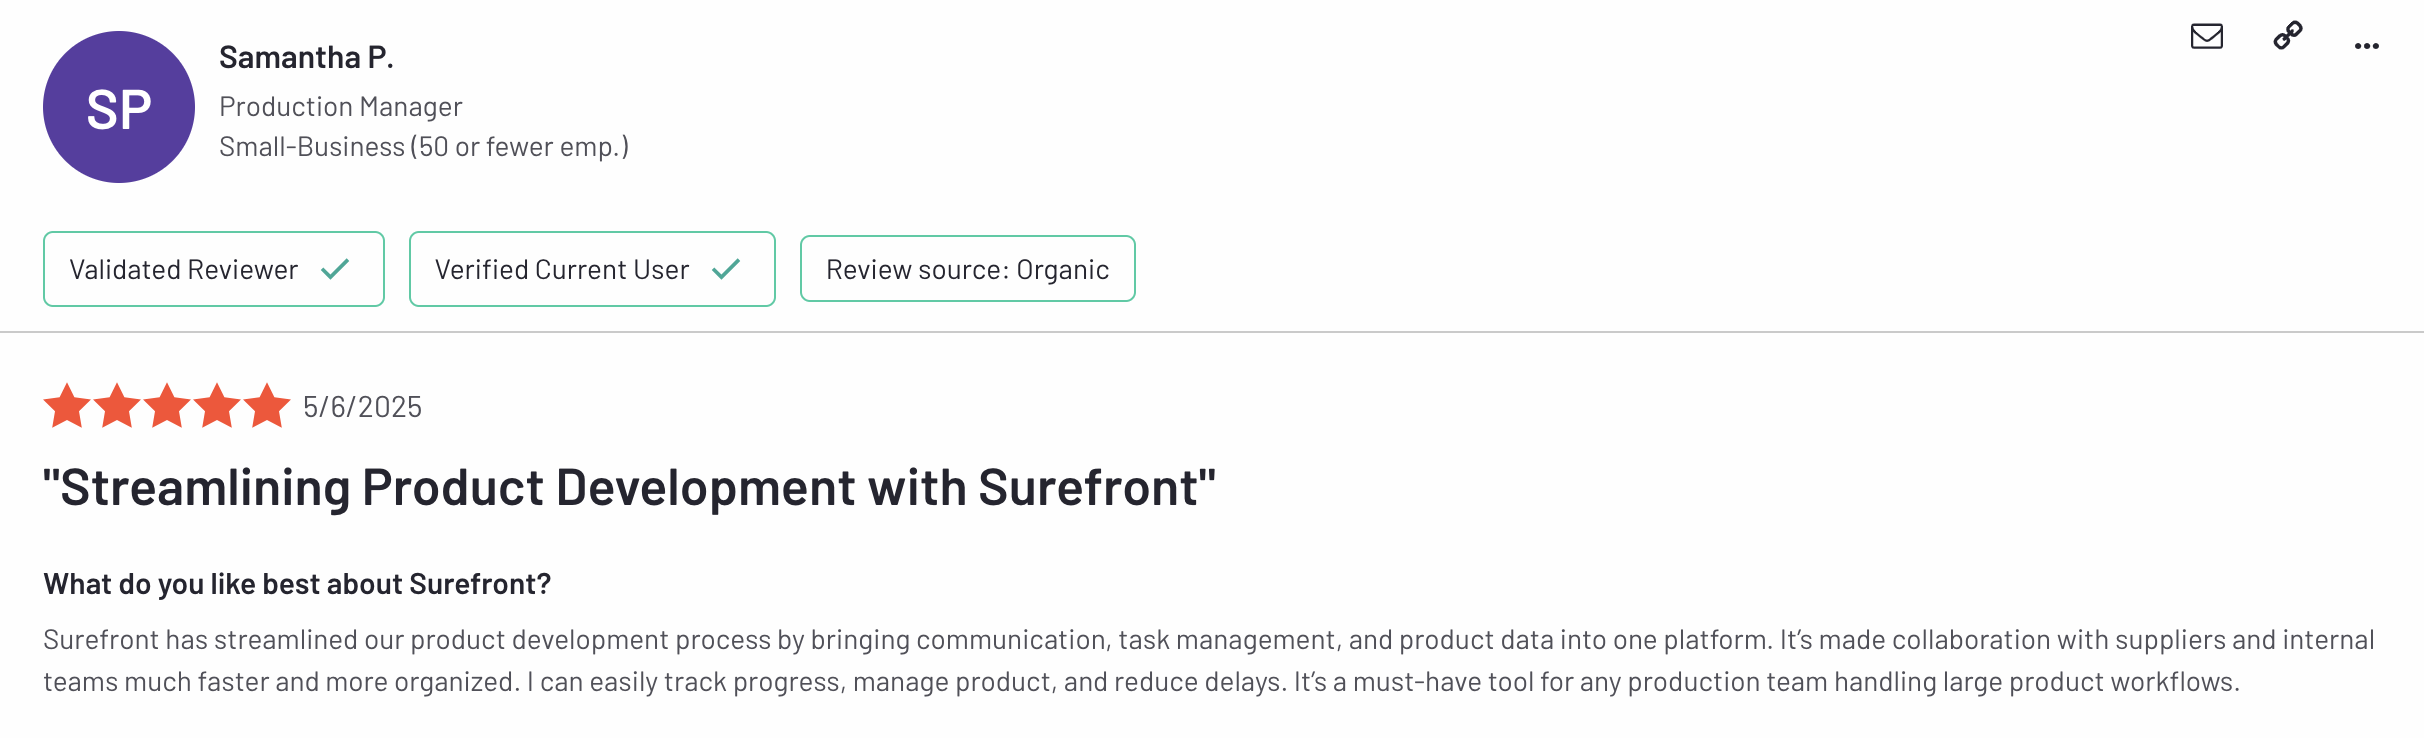Click the middle third rating star
This screenshot has height=738, width=2424.
(167, 406)
